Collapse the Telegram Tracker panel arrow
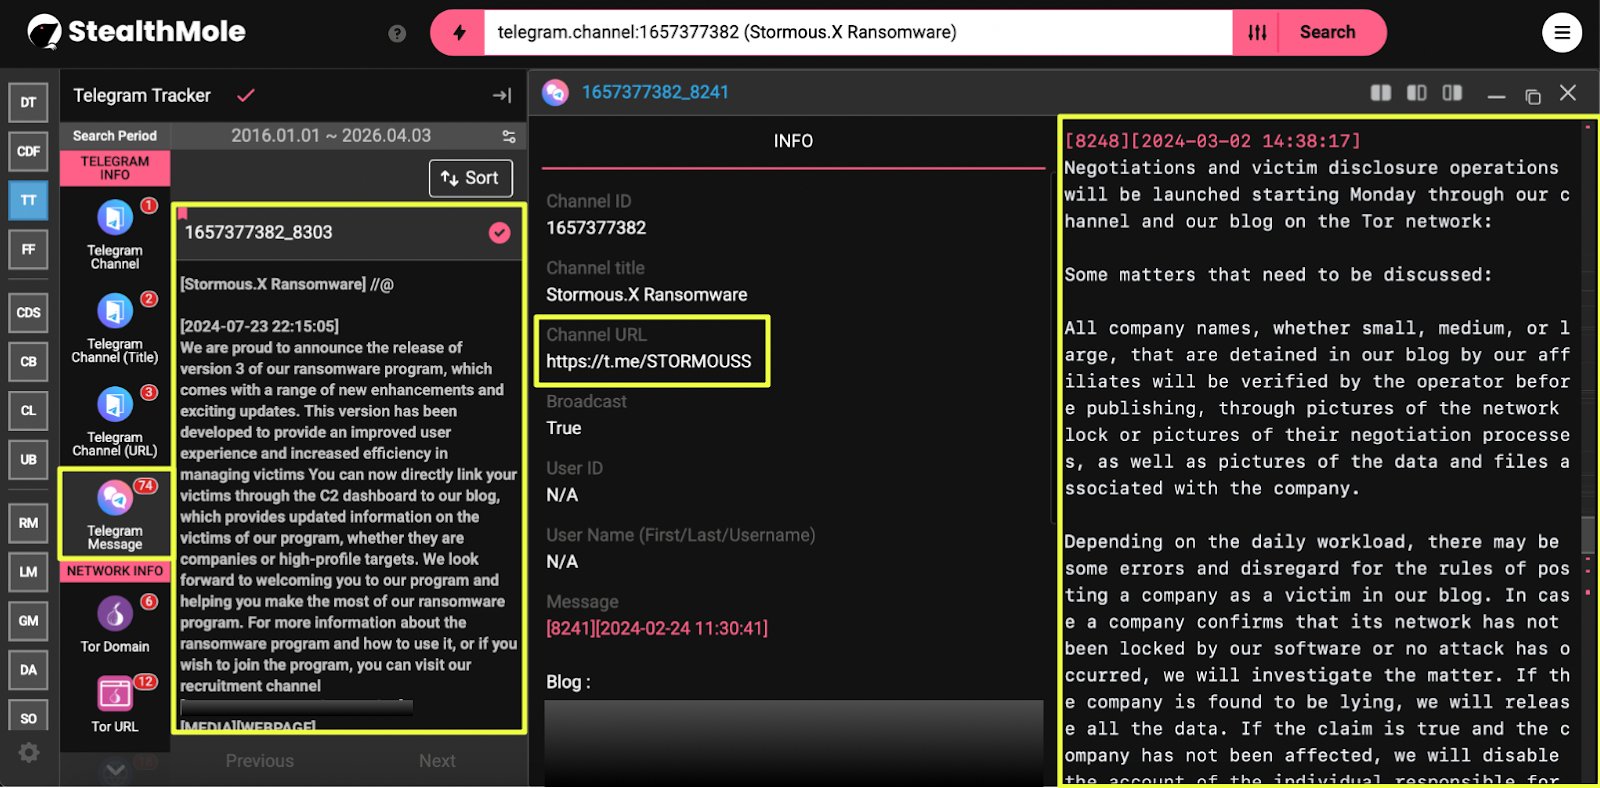 502,96
